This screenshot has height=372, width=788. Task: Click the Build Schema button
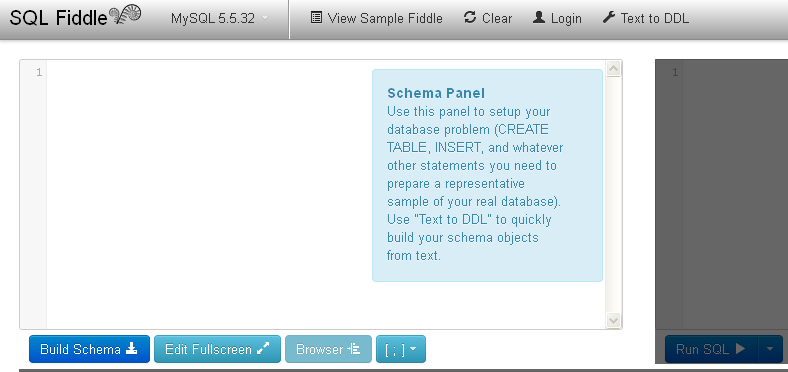click(x=89, y=349)
